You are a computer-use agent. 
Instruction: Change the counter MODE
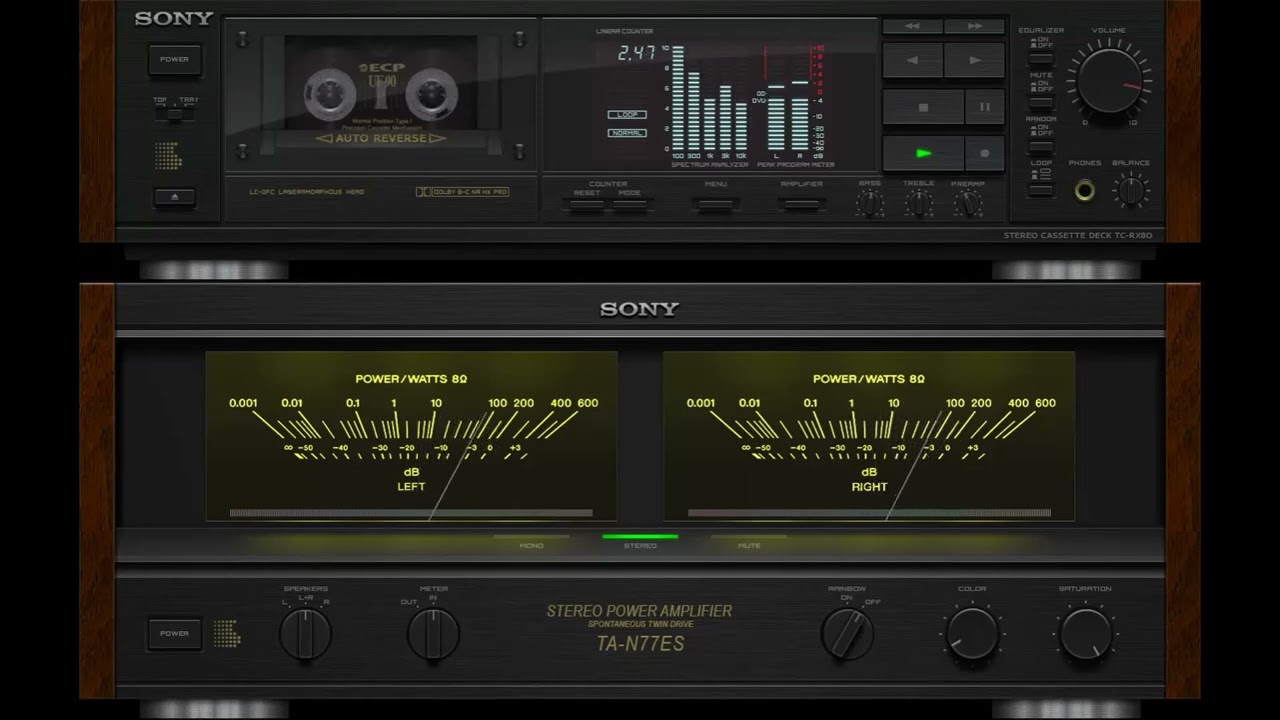coord(630,204)
